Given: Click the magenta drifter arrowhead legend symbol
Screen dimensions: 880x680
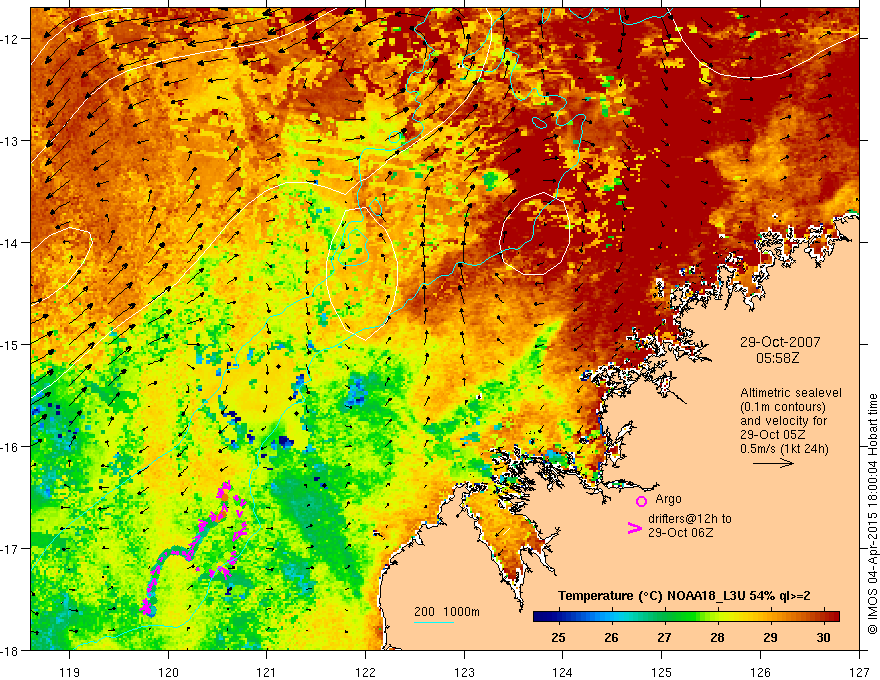Looking at the screenshot, I should tap(634, 528).
